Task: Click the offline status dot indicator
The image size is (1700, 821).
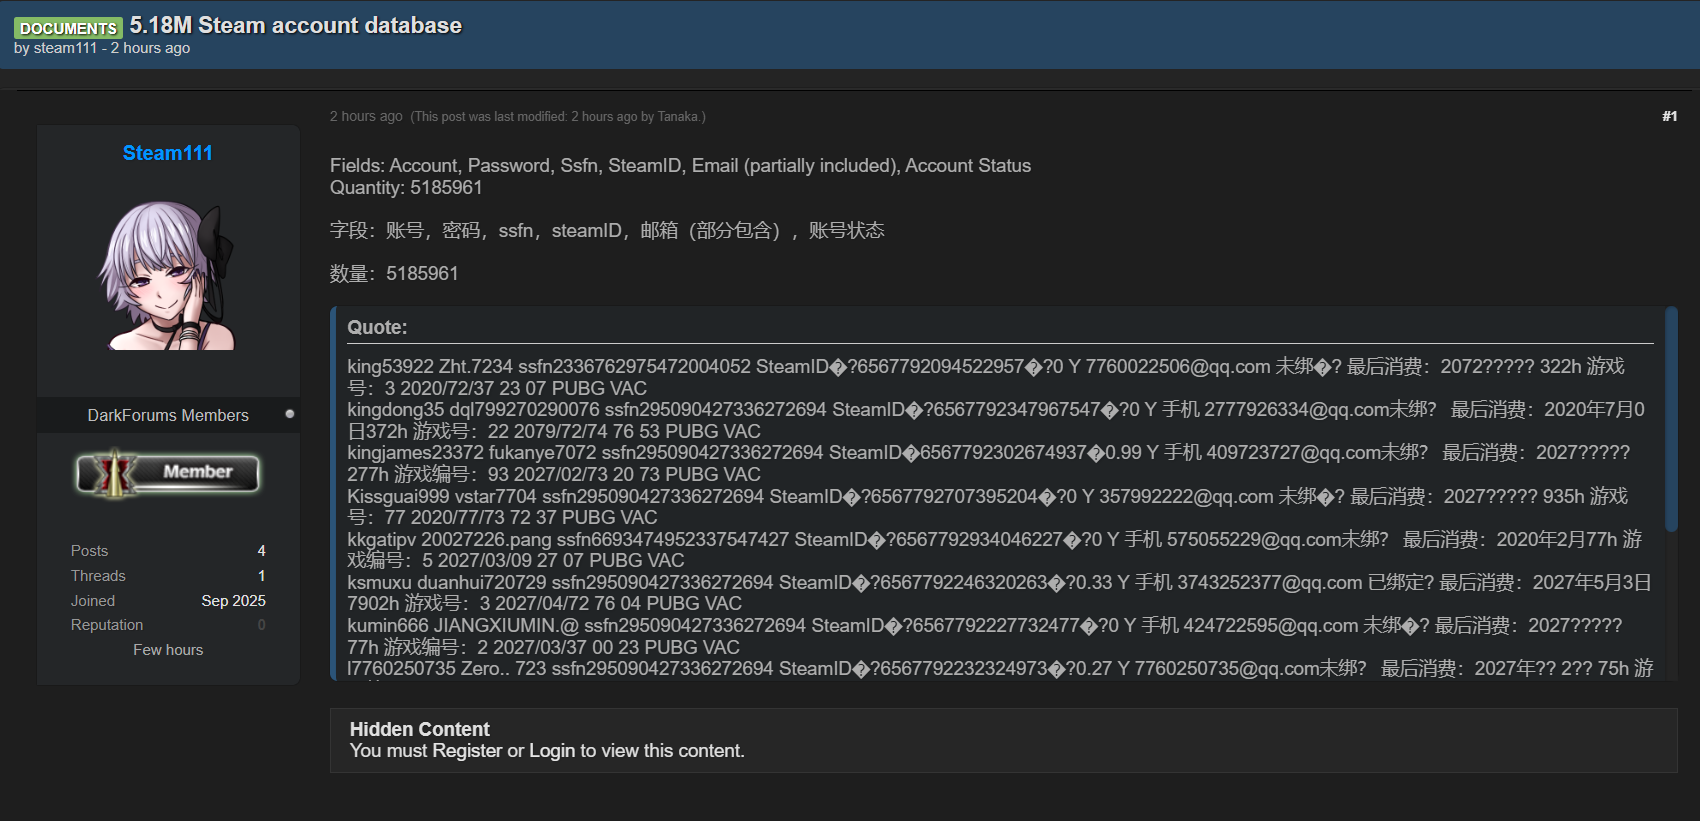Action: [290, 414]
